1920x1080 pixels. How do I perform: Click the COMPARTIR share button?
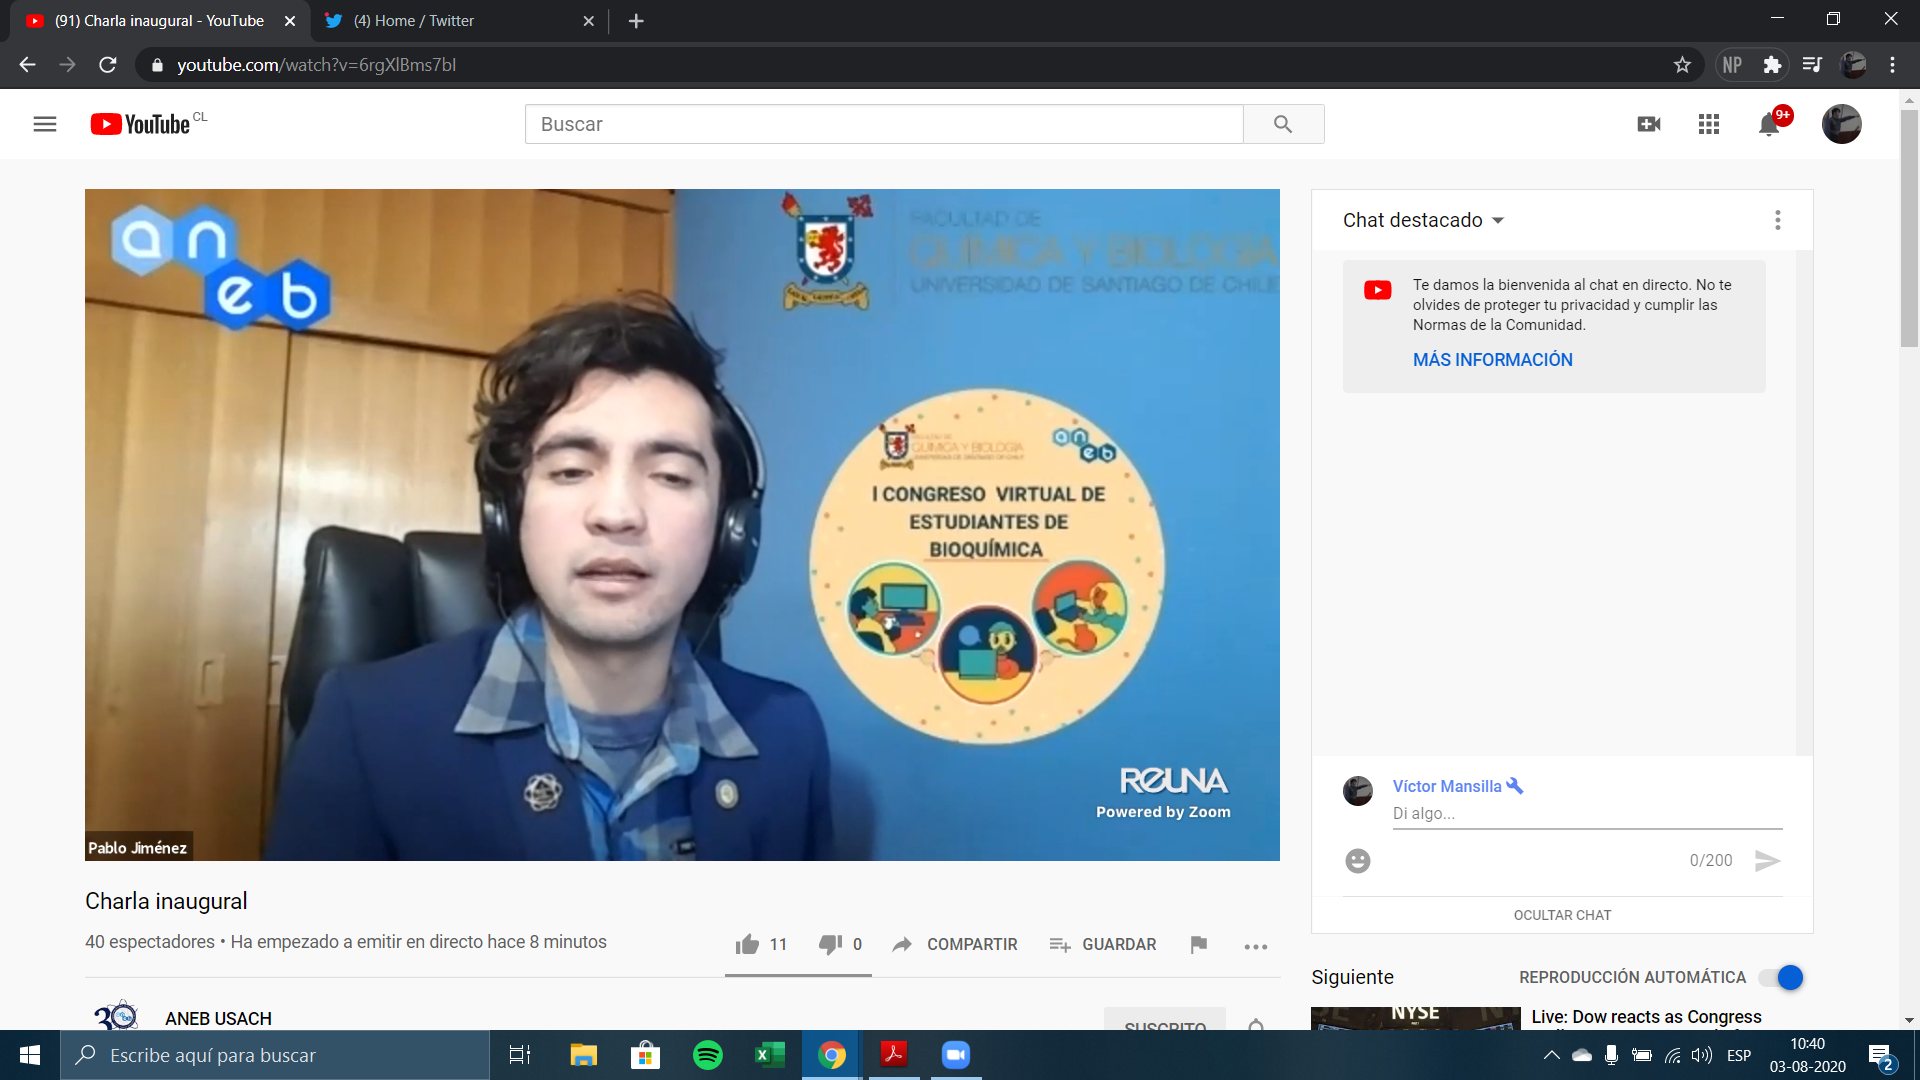(x=955, y=944)
